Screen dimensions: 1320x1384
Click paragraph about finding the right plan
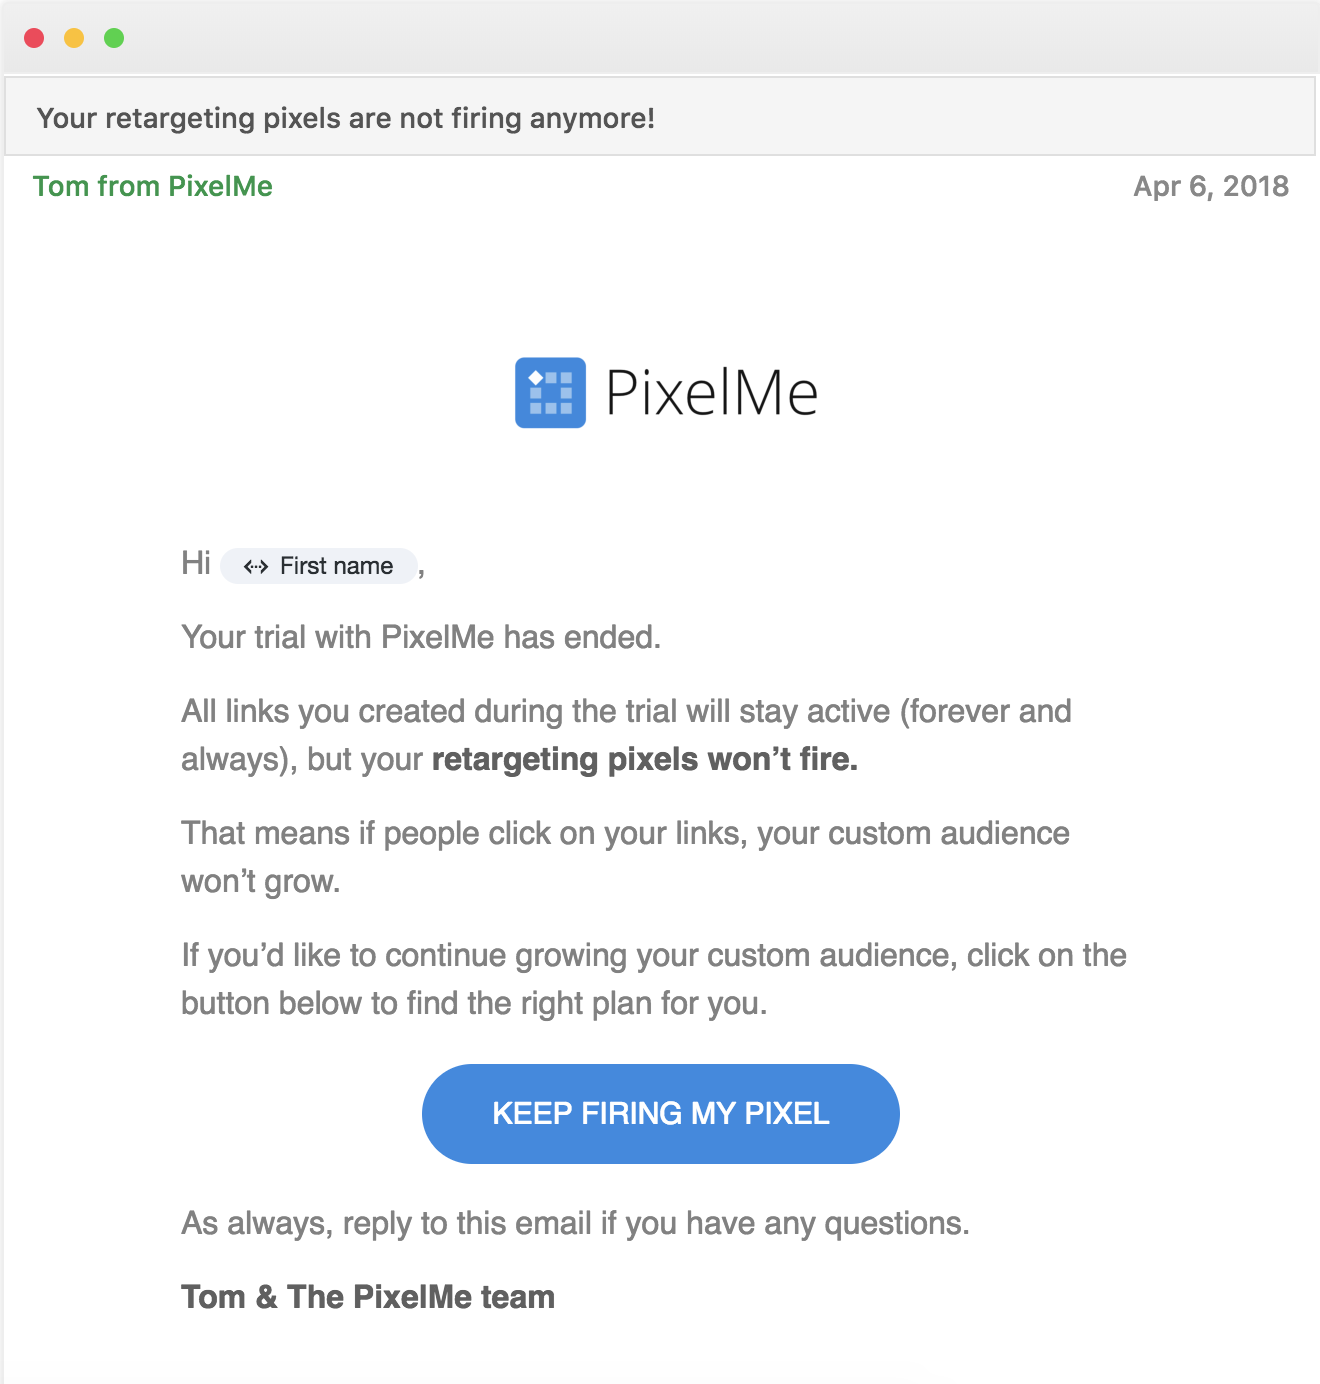pos(654,979)
